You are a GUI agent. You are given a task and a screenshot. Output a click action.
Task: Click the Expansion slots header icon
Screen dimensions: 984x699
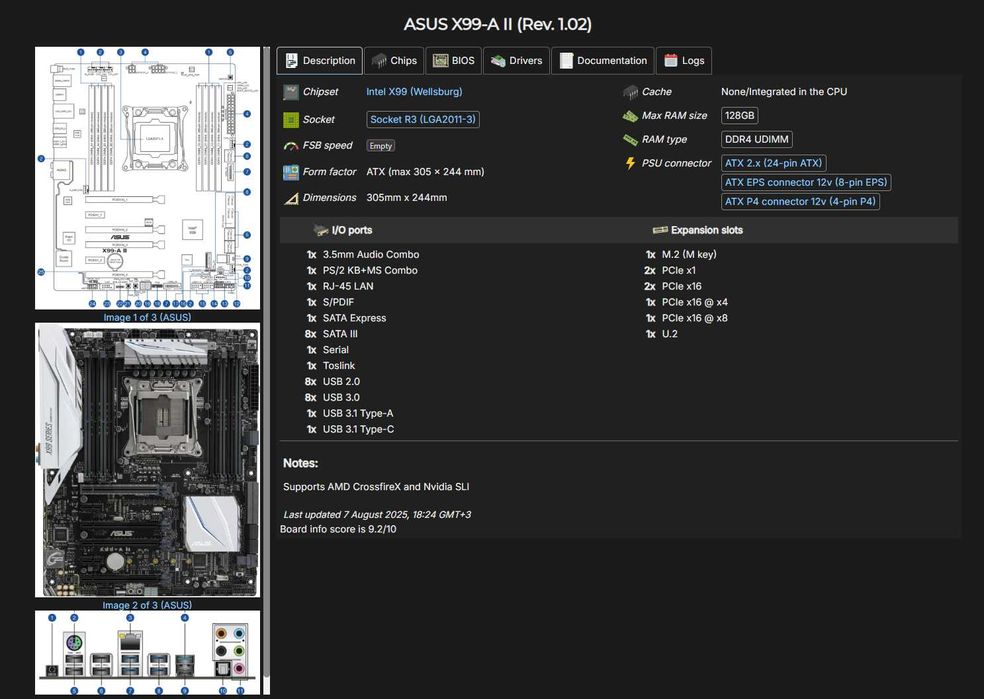pos(660,230)
